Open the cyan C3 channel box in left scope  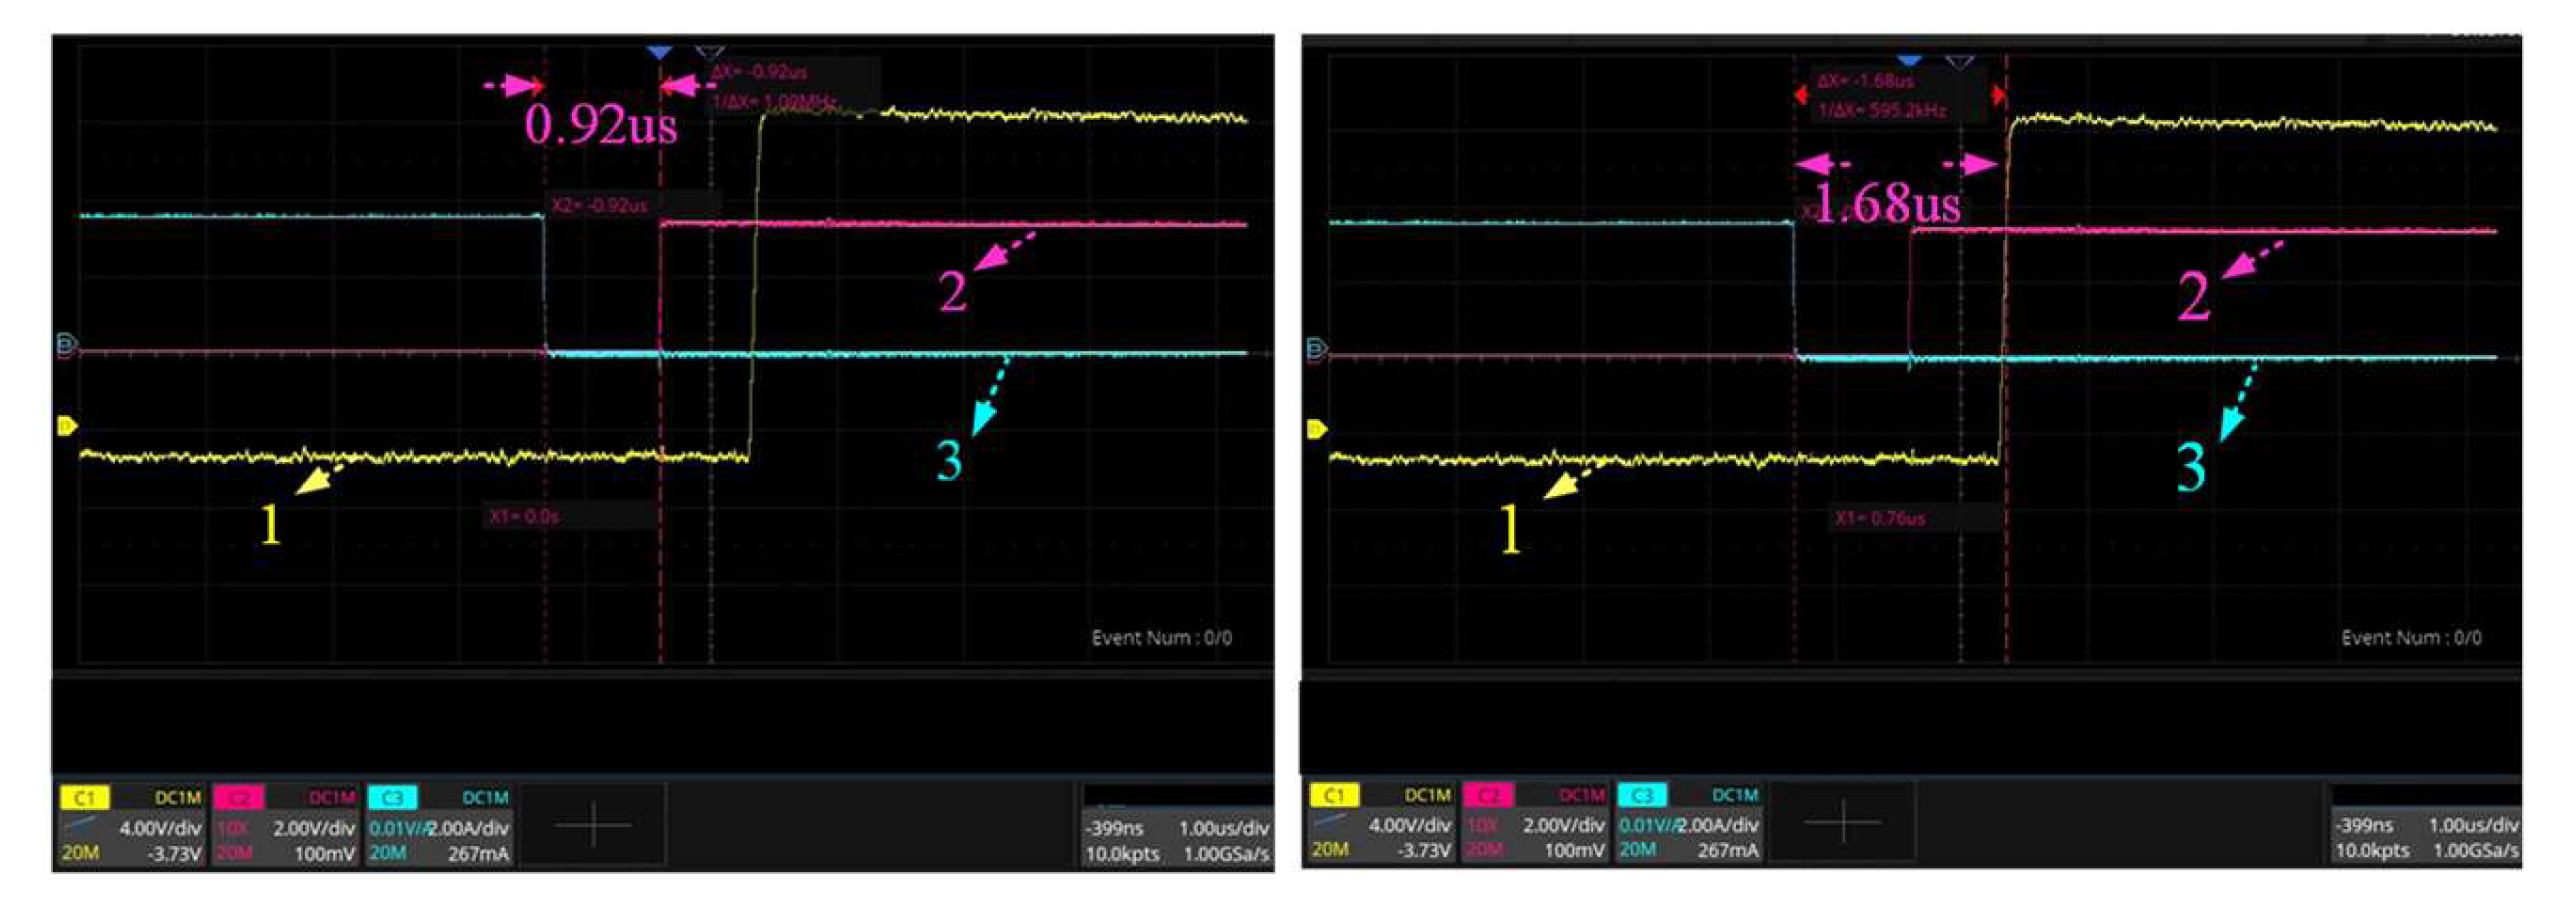(440, 826)
